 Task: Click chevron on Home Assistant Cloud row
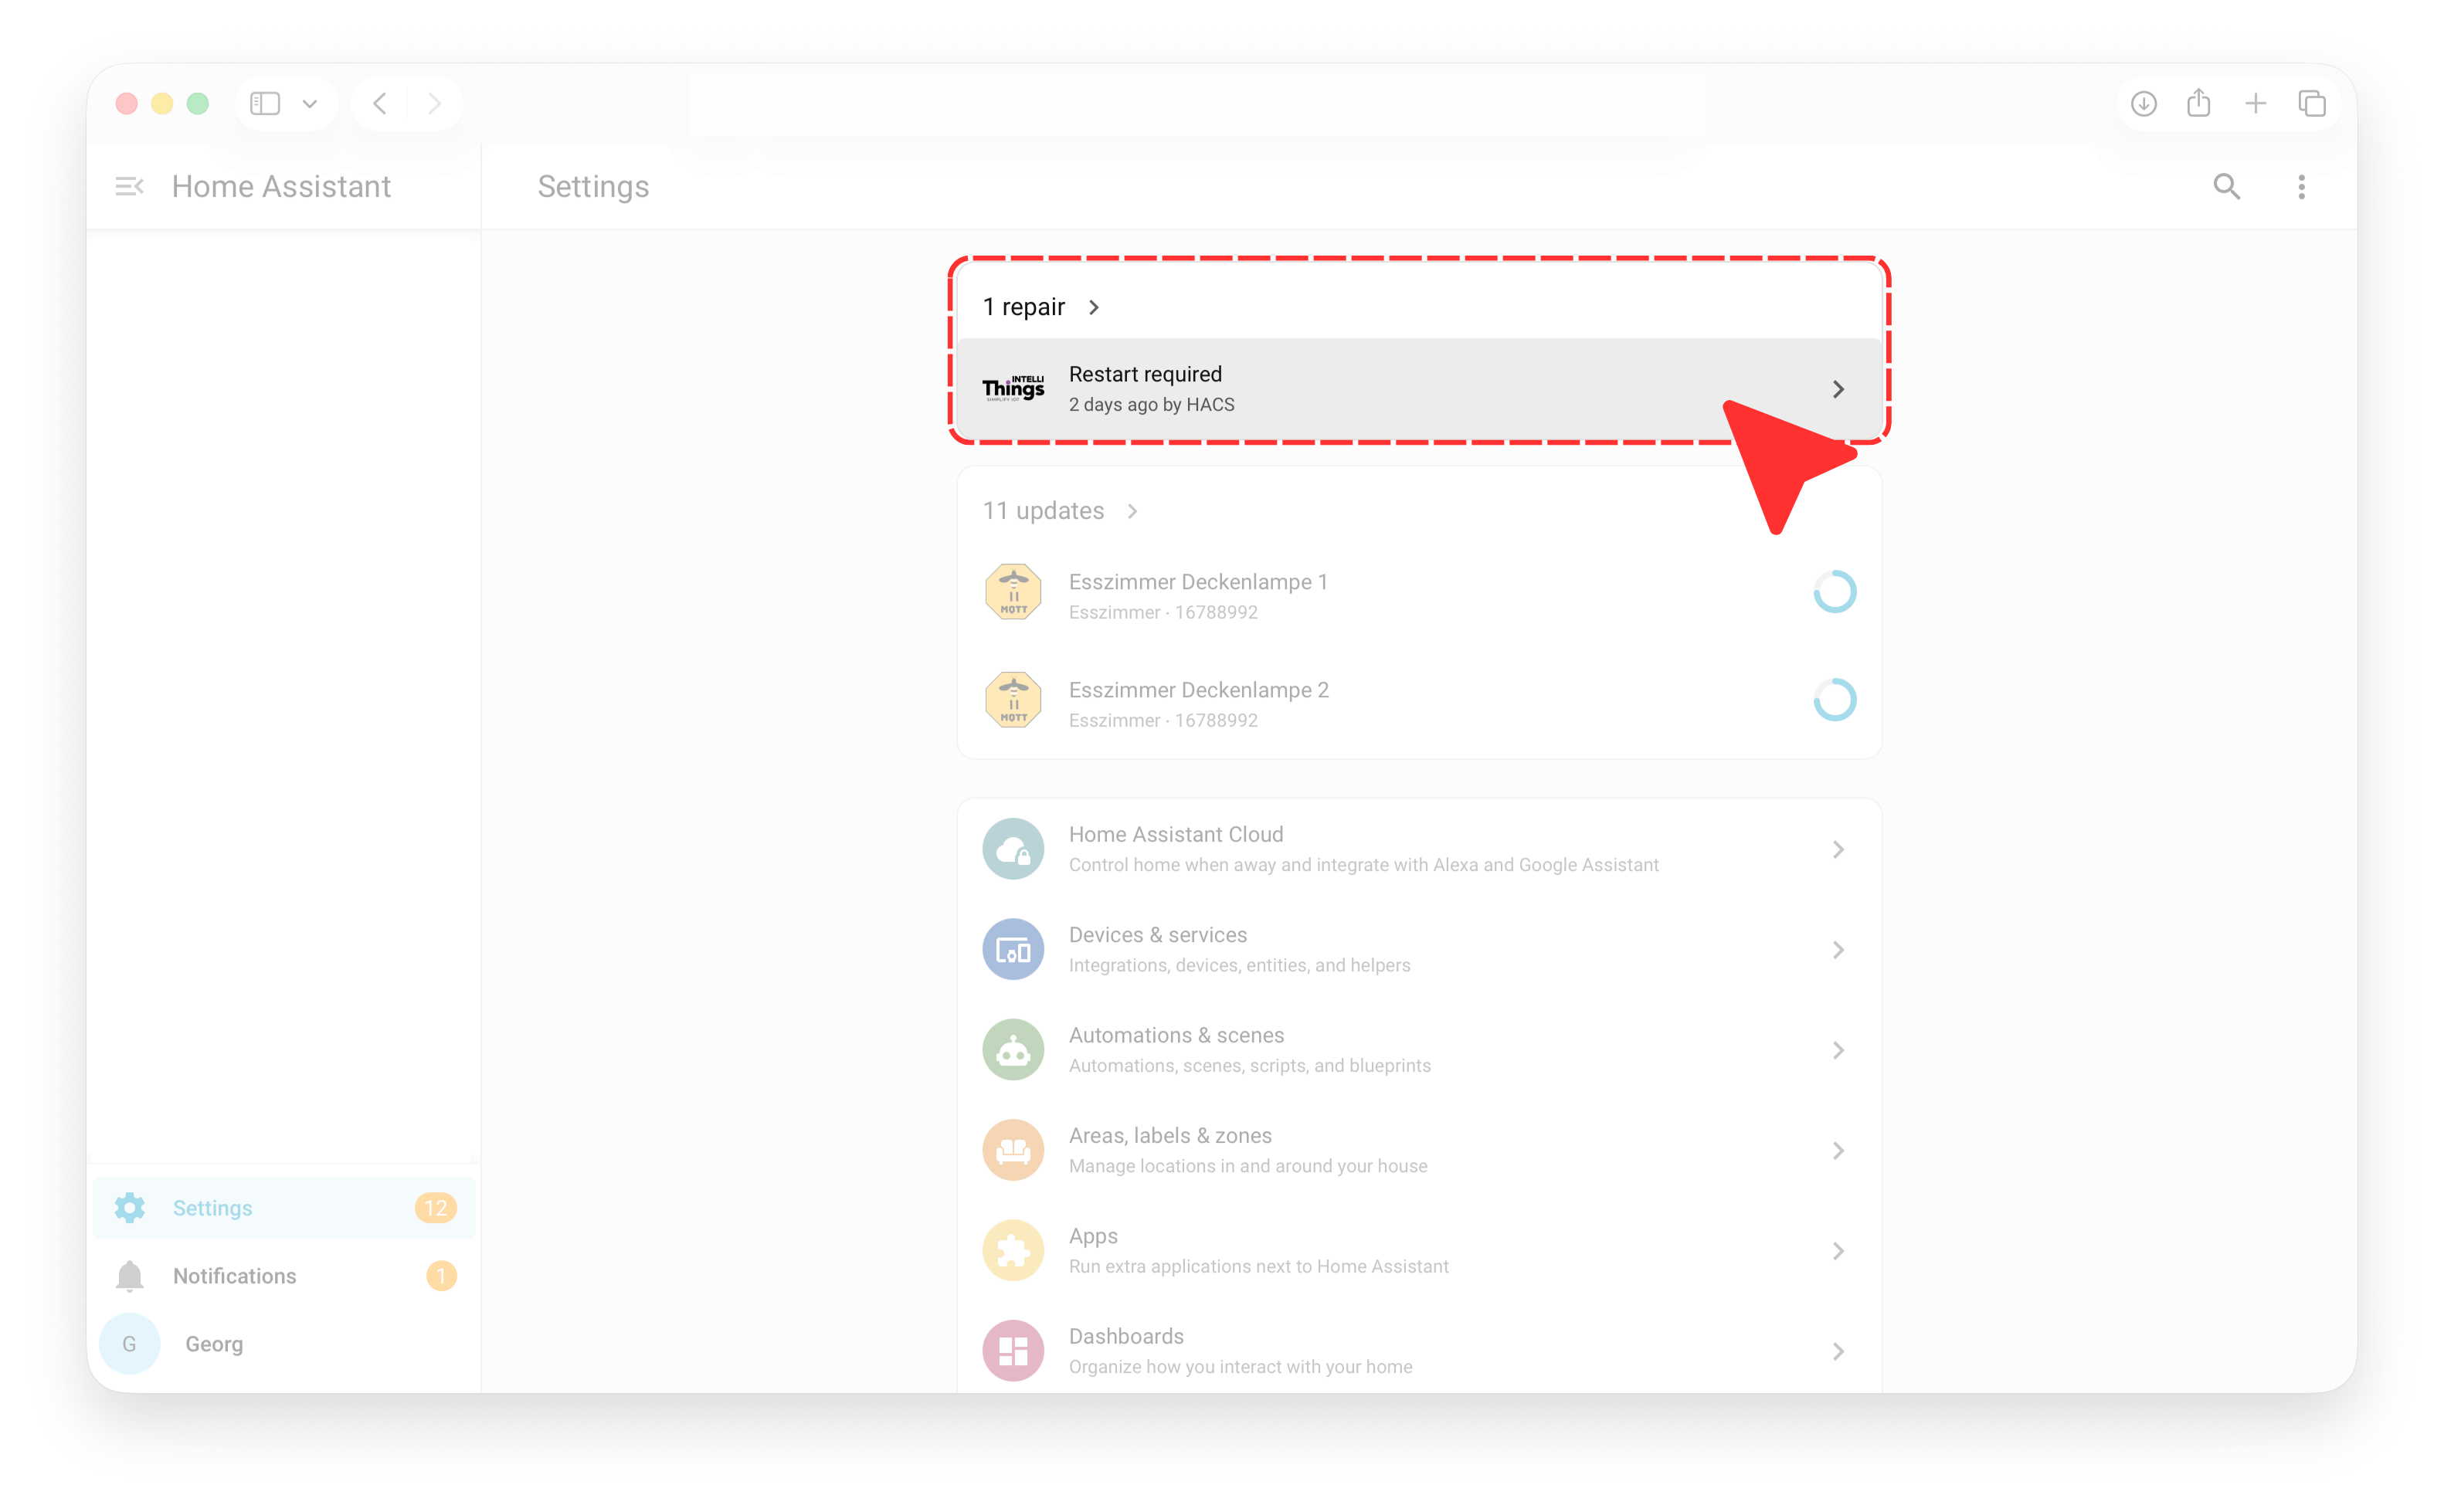1838,849
